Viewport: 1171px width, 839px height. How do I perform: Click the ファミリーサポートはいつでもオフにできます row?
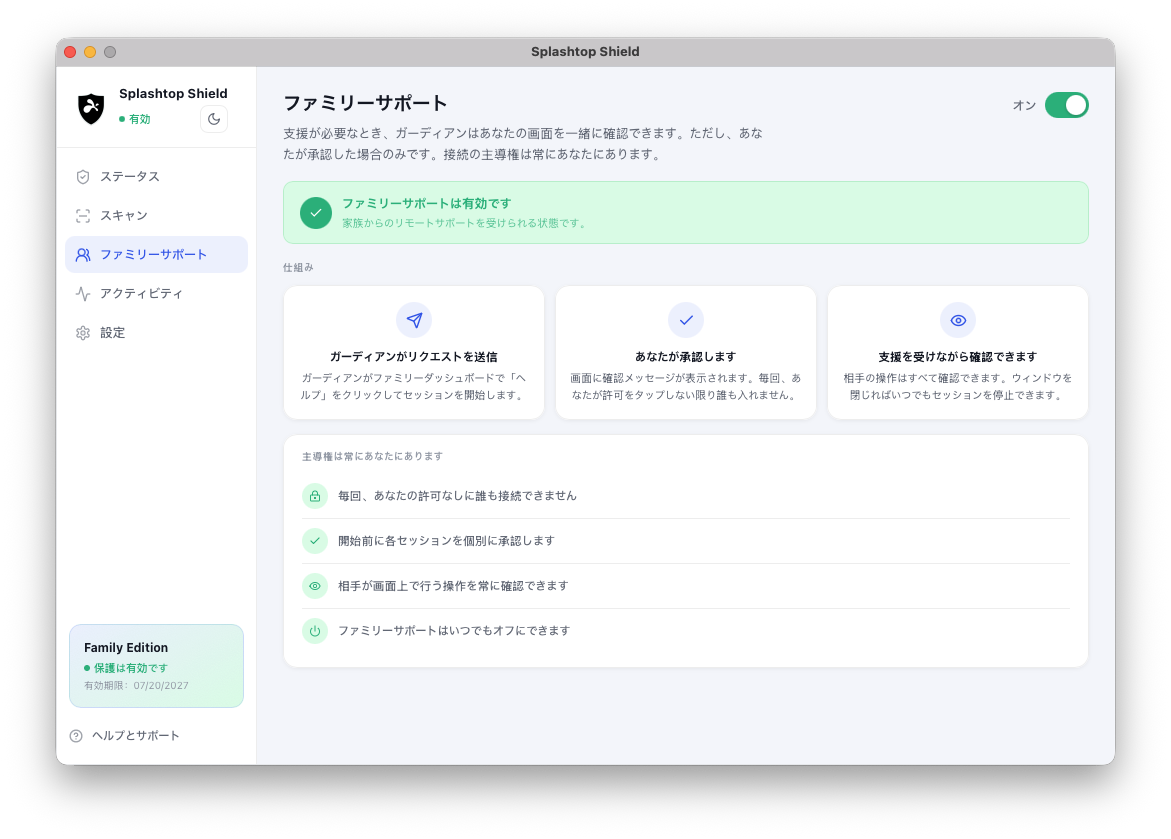(x=686, y=631)
